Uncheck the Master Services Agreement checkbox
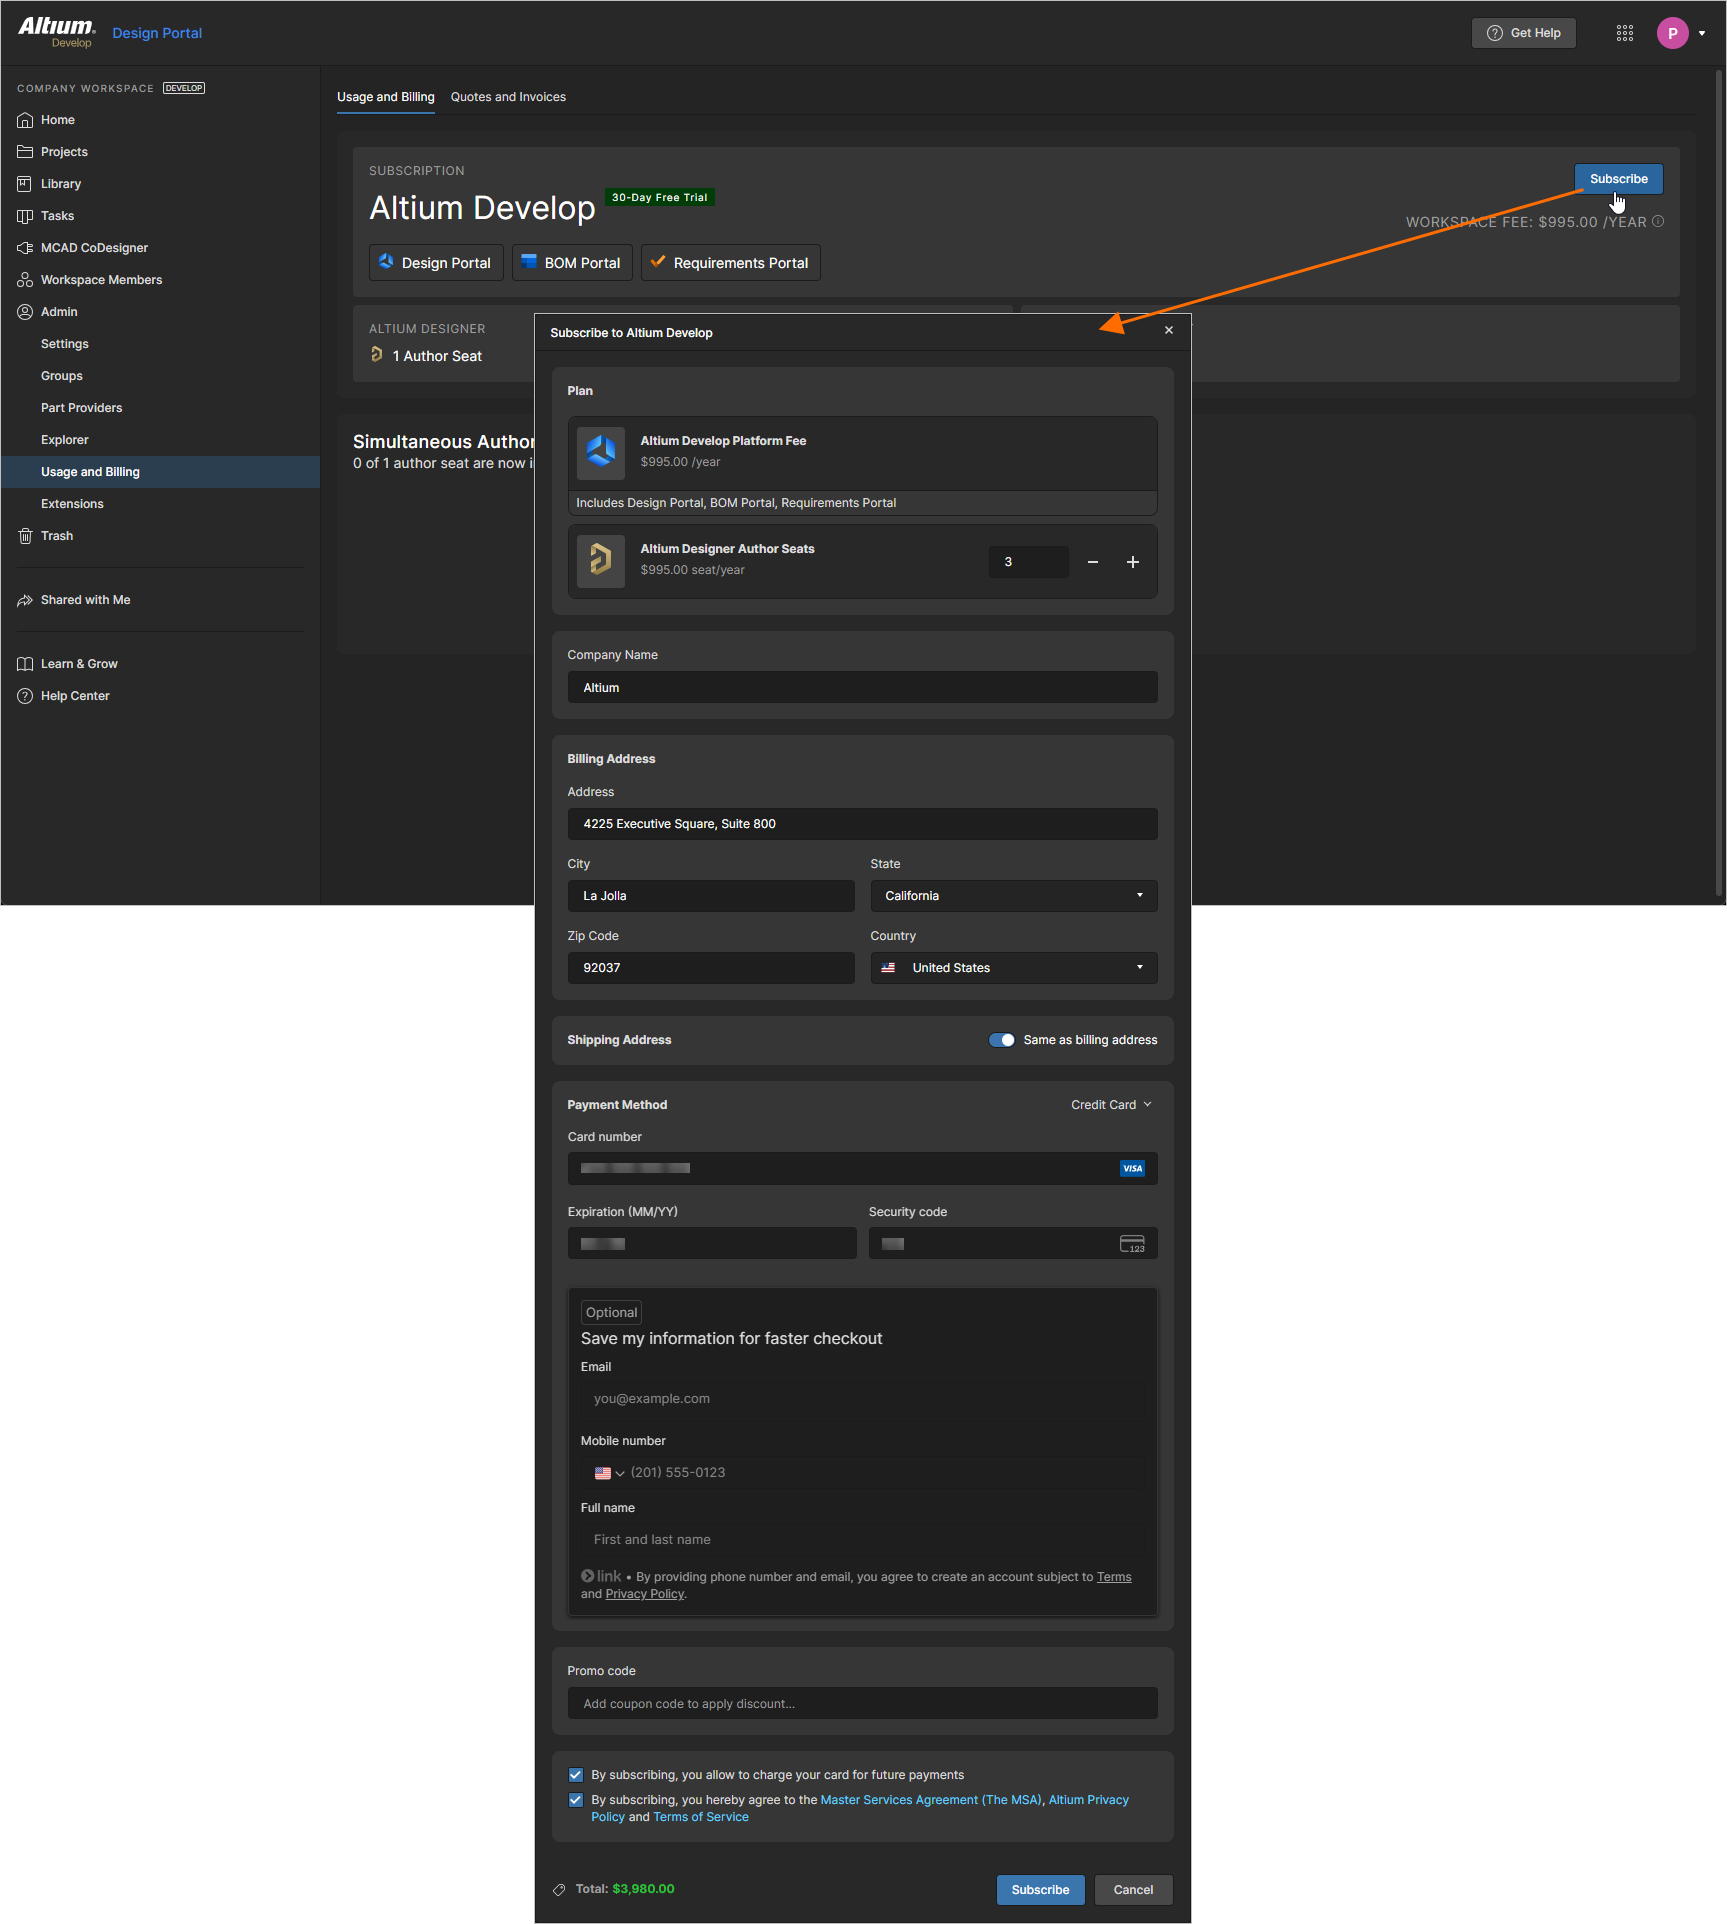Screen dimensions: 1727x1924 coord(576,1800)
